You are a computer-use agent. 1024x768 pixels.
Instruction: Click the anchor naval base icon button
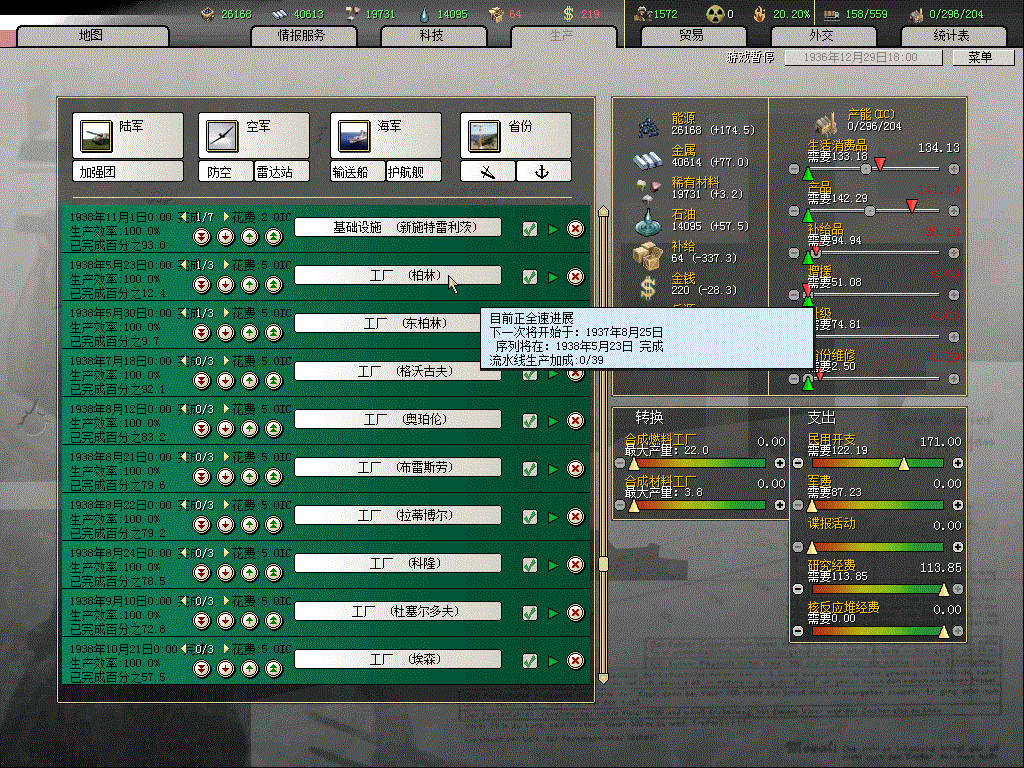point(543,172)
